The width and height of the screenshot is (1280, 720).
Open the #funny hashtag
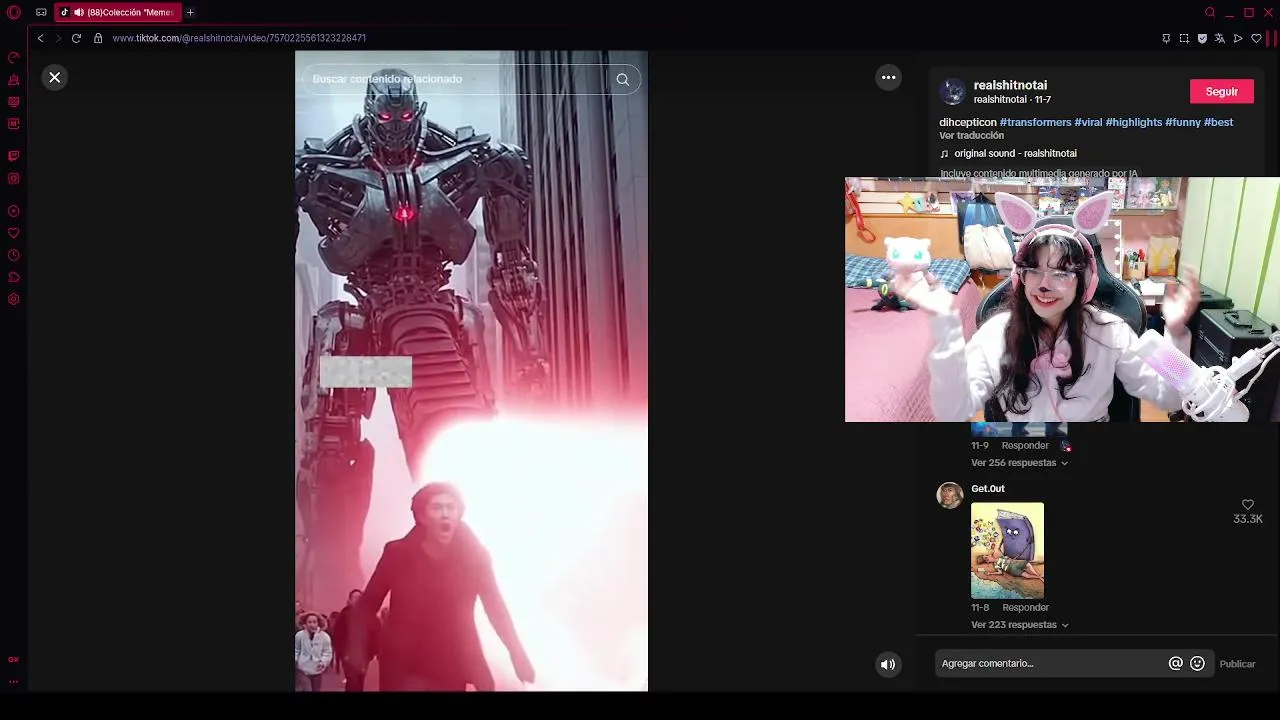(x=1183, y=122)
